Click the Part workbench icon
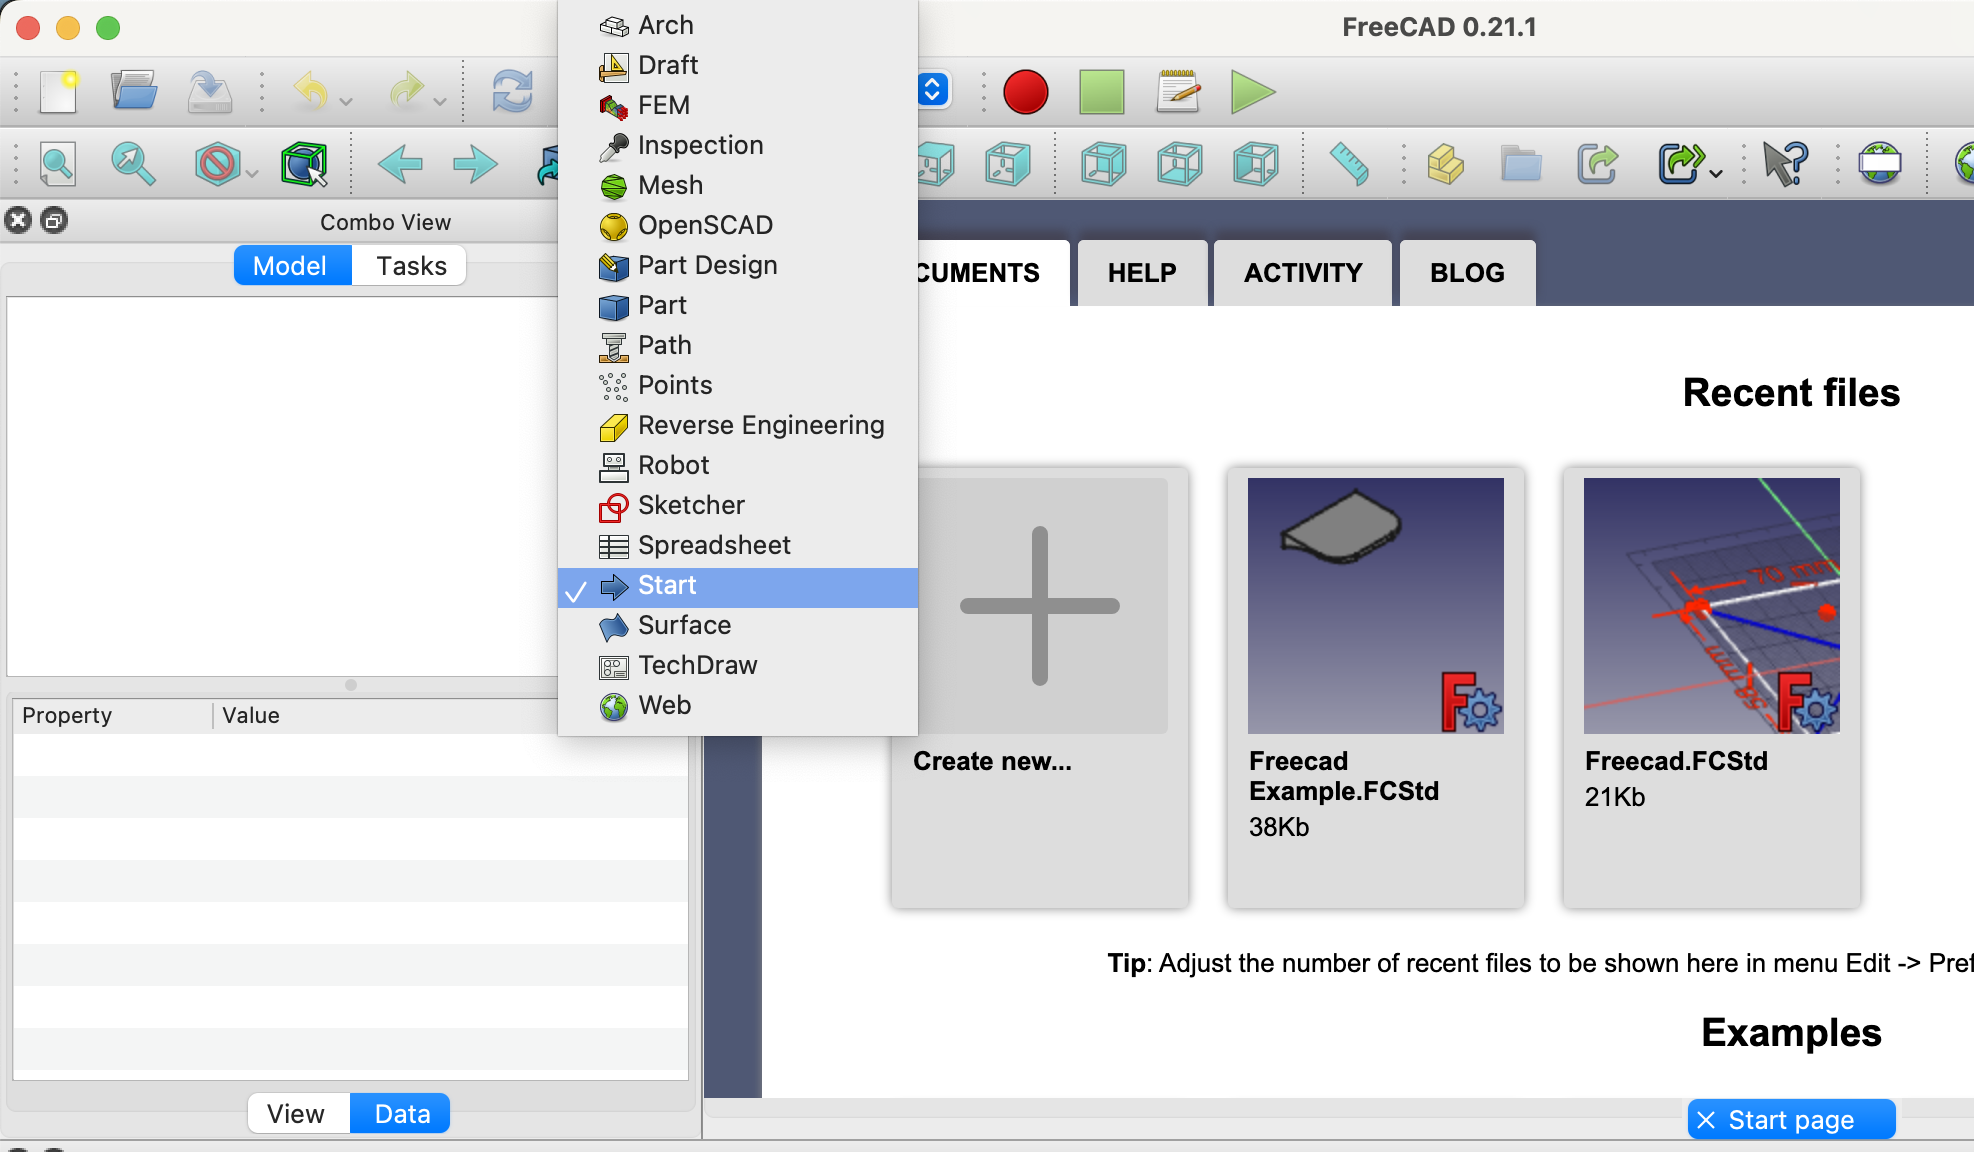The width and height of the screenshot is (1974, 1152). (613, 304)
